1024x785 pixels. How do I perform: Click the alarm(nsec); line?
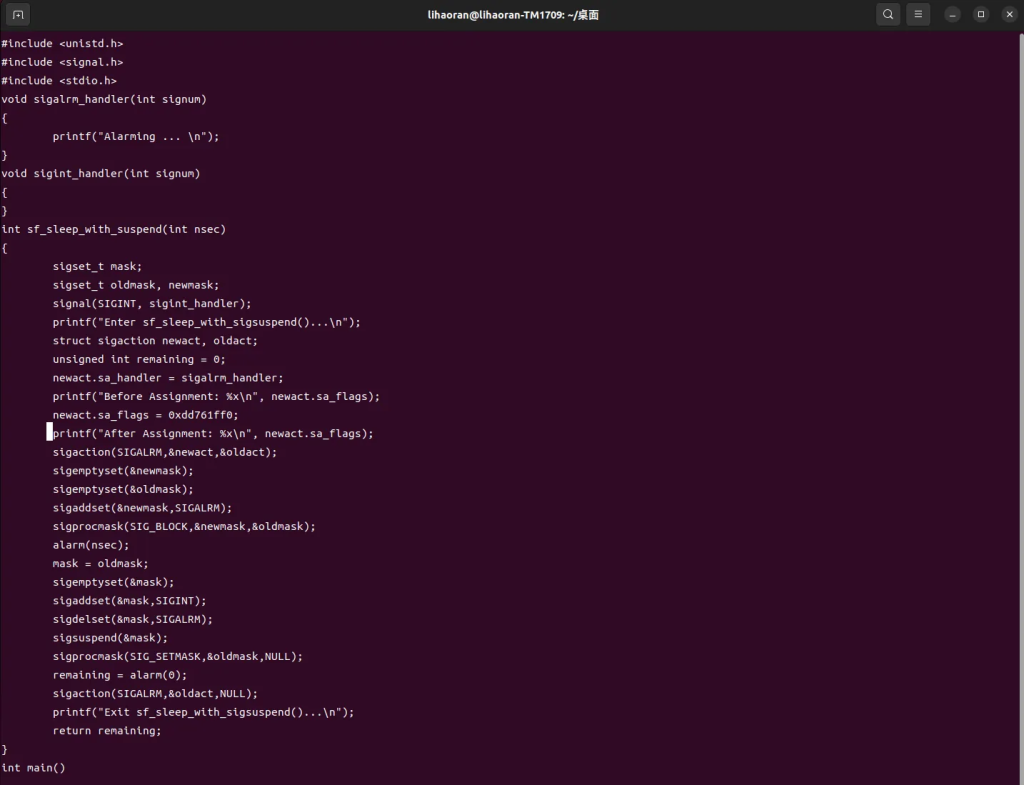91,545
